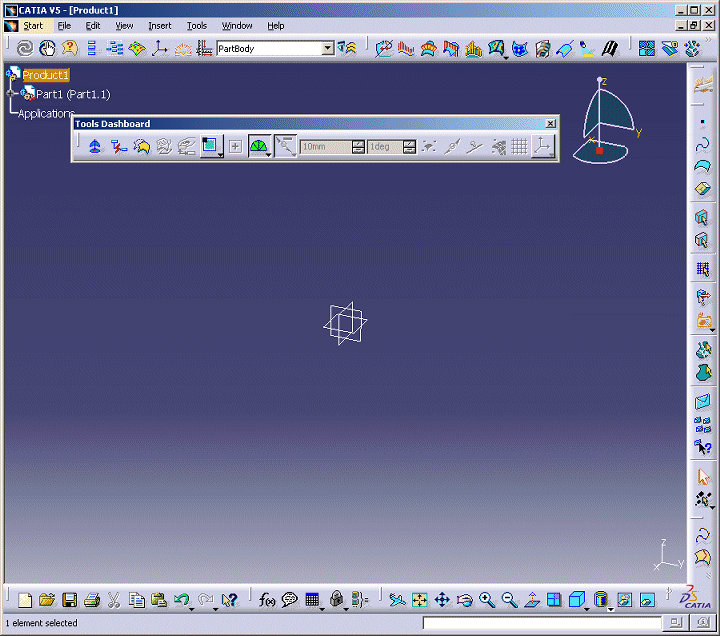This screenshot has height=636, width=720.
Task: Open the dropdown arrow beside the Undo icon
Action: click(192, 606)
